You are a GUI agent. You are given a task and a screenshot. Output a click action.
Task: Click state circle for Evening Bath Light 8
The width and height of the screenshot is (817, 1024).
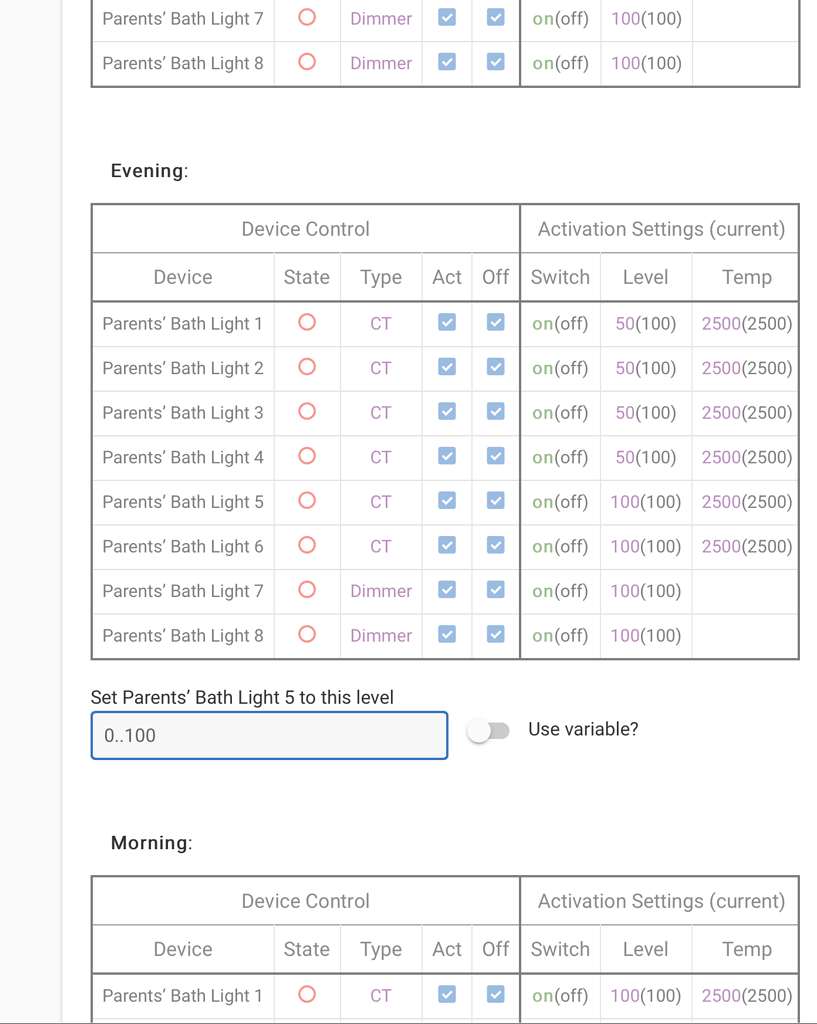click(307, 634)
